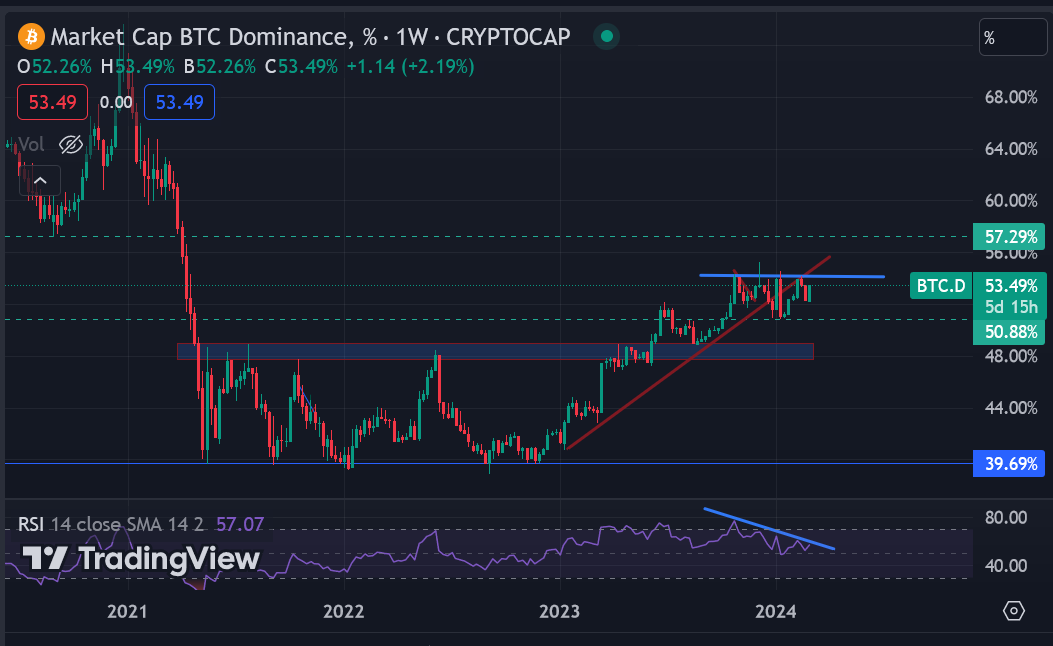Collapse the indicator legend with the chevron
Screen dimensions: 1053x646
[40, 180]
